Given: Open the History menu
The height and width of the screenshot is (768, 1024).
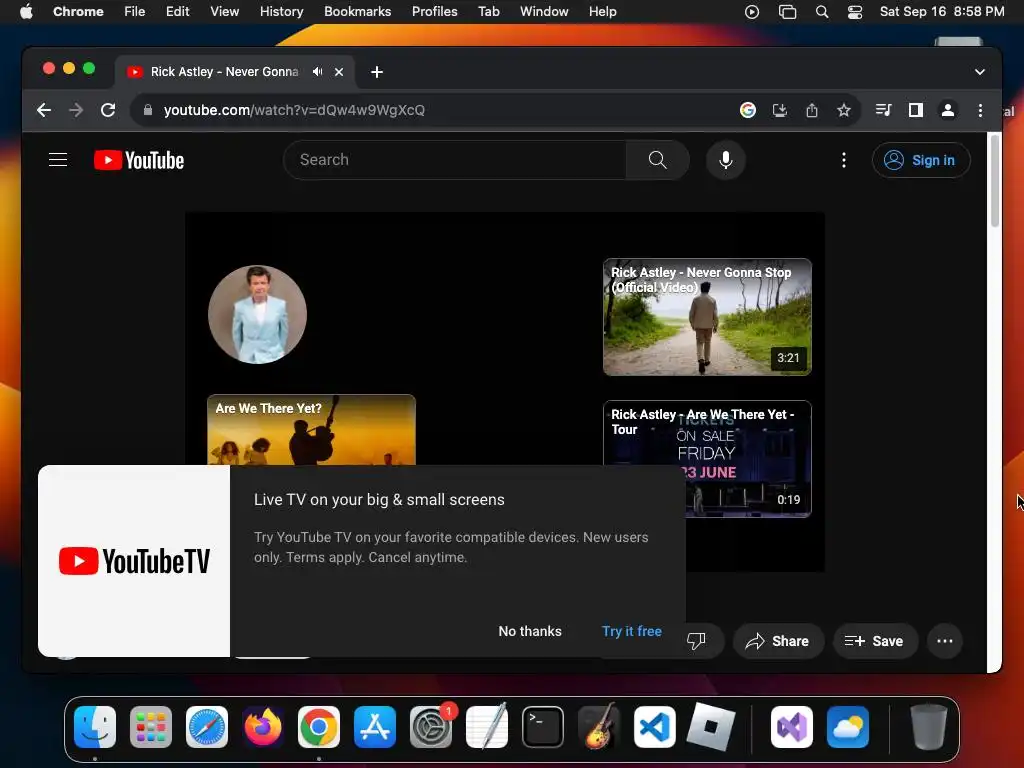Looking at the screenshot, I should coord(281,12).
